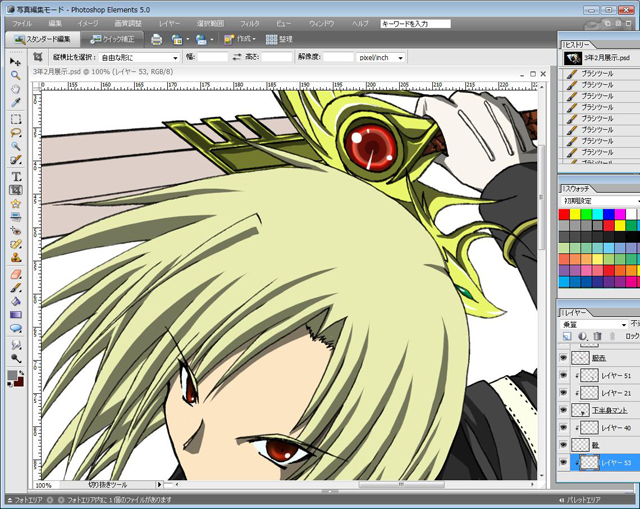Select the Gradient tool
The width and height of the screenshot is (640, 509).
pos(16,315)
